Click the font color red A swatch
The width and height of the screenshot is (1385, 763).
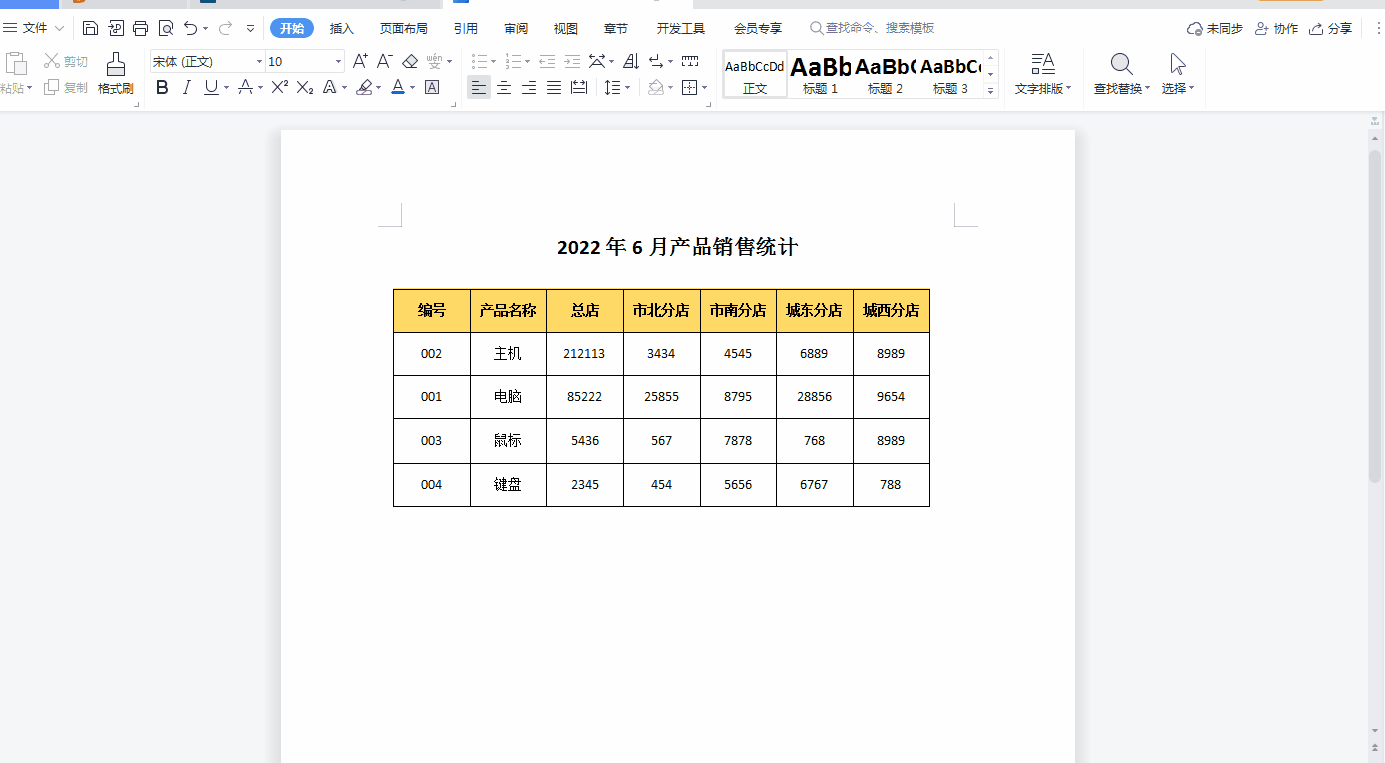pyautogui.click(x=398, y=88)
